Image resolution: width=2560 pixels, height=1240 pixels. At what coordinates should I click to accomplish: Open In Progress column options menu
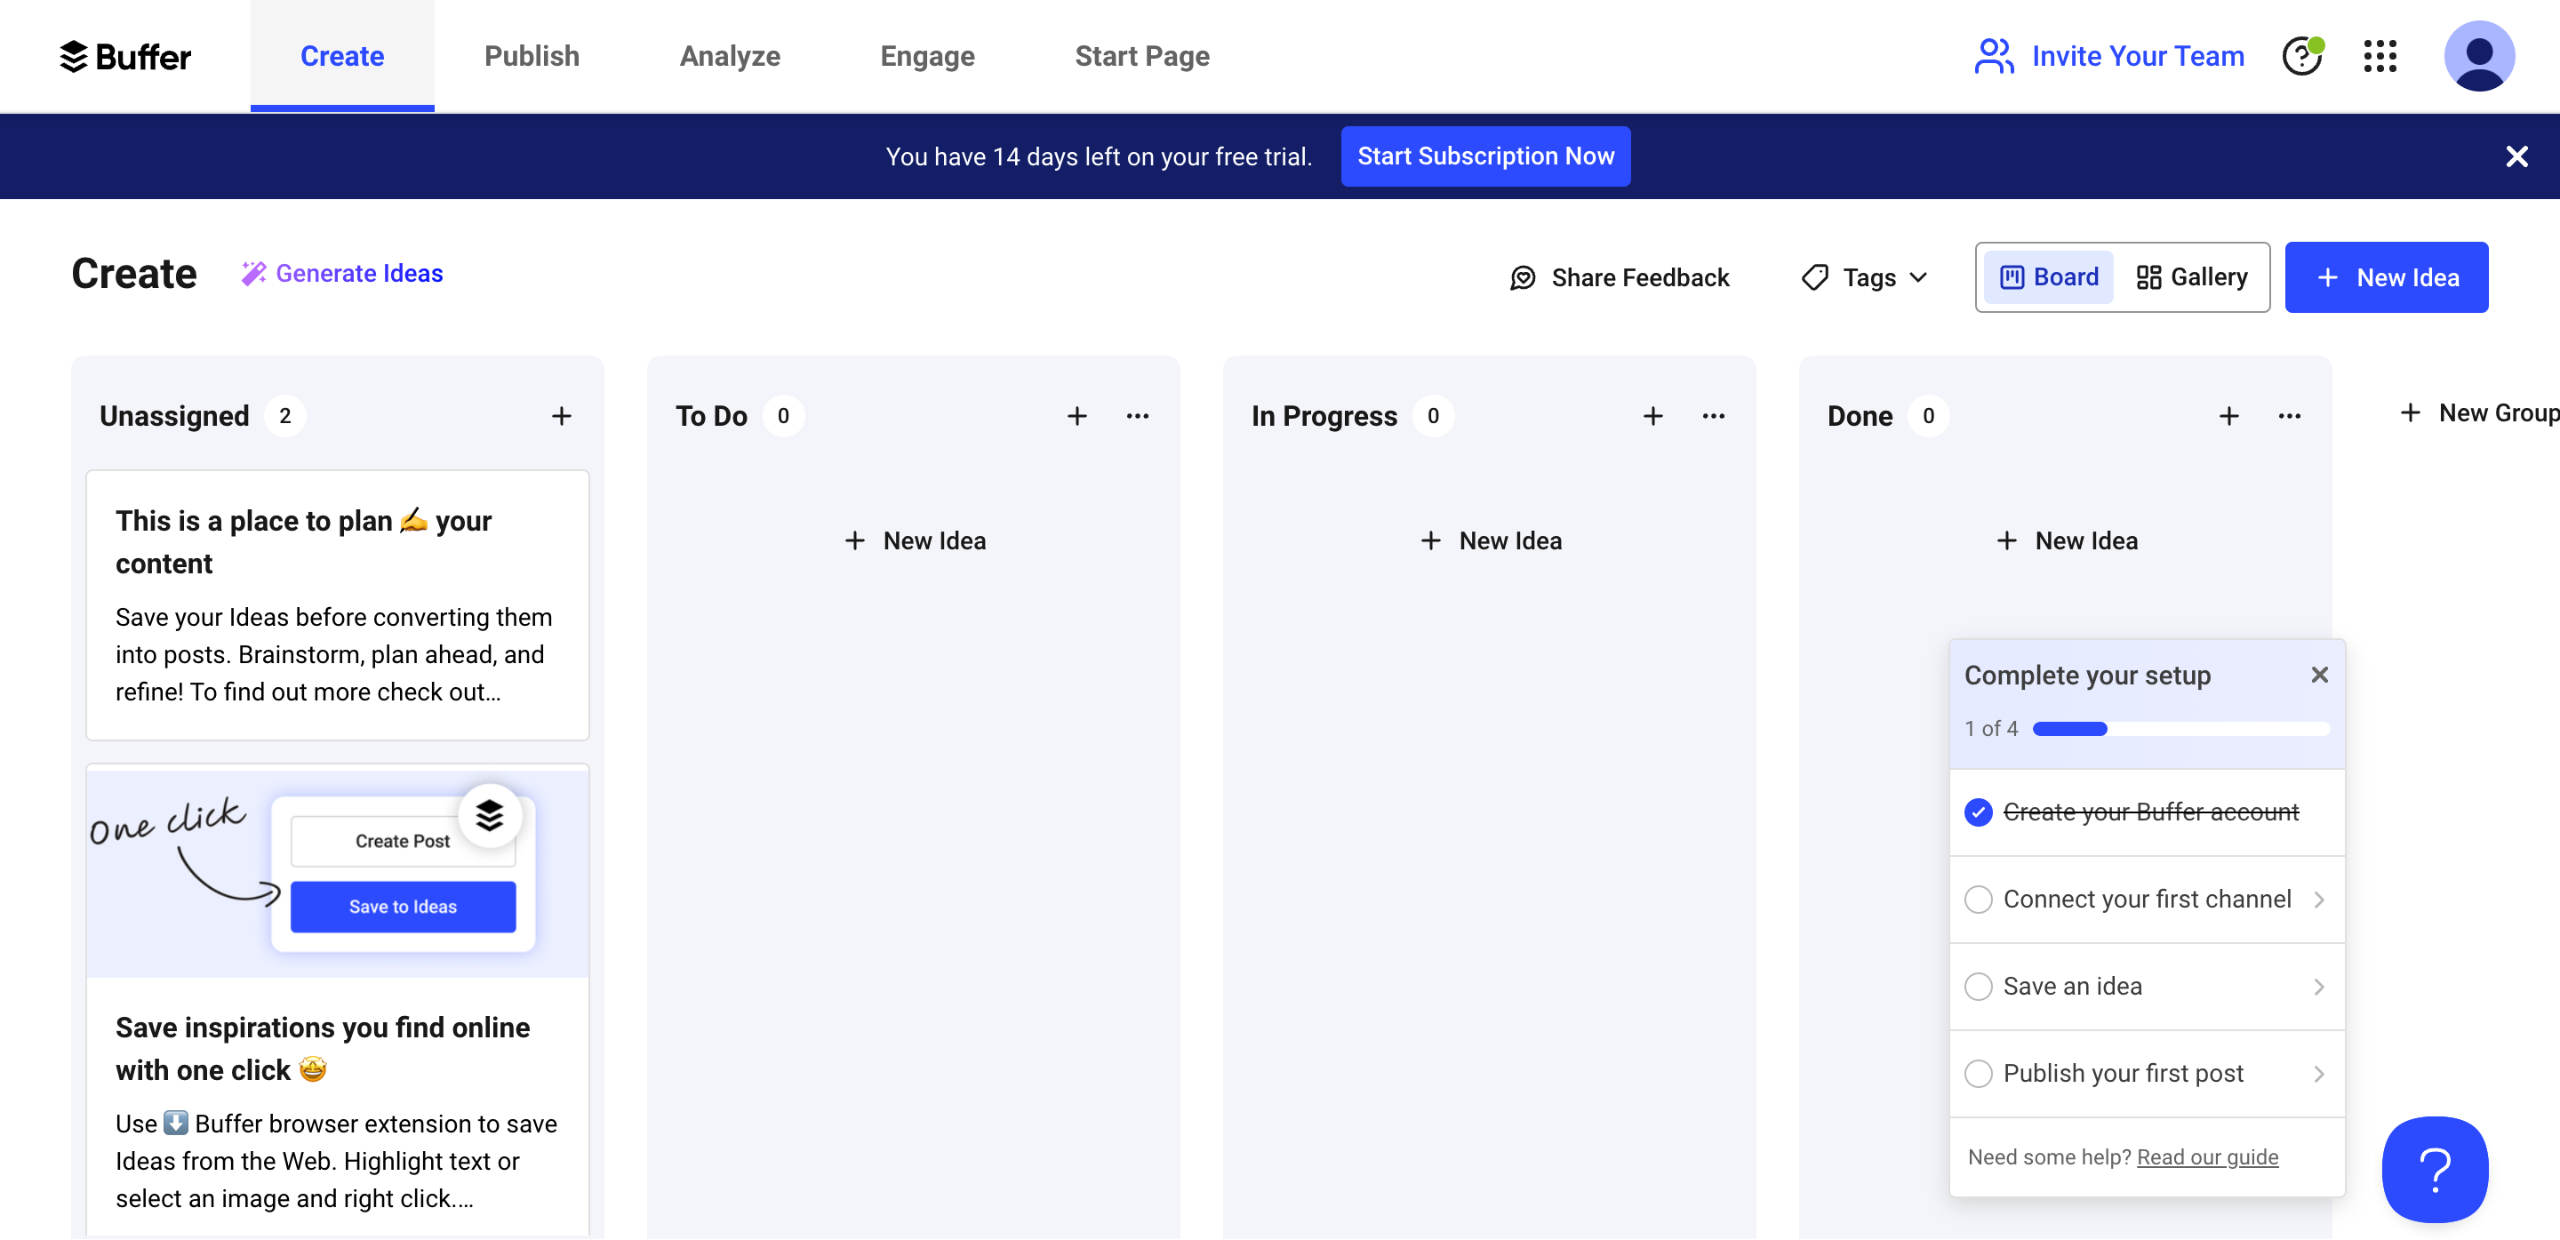[1713, 416]
